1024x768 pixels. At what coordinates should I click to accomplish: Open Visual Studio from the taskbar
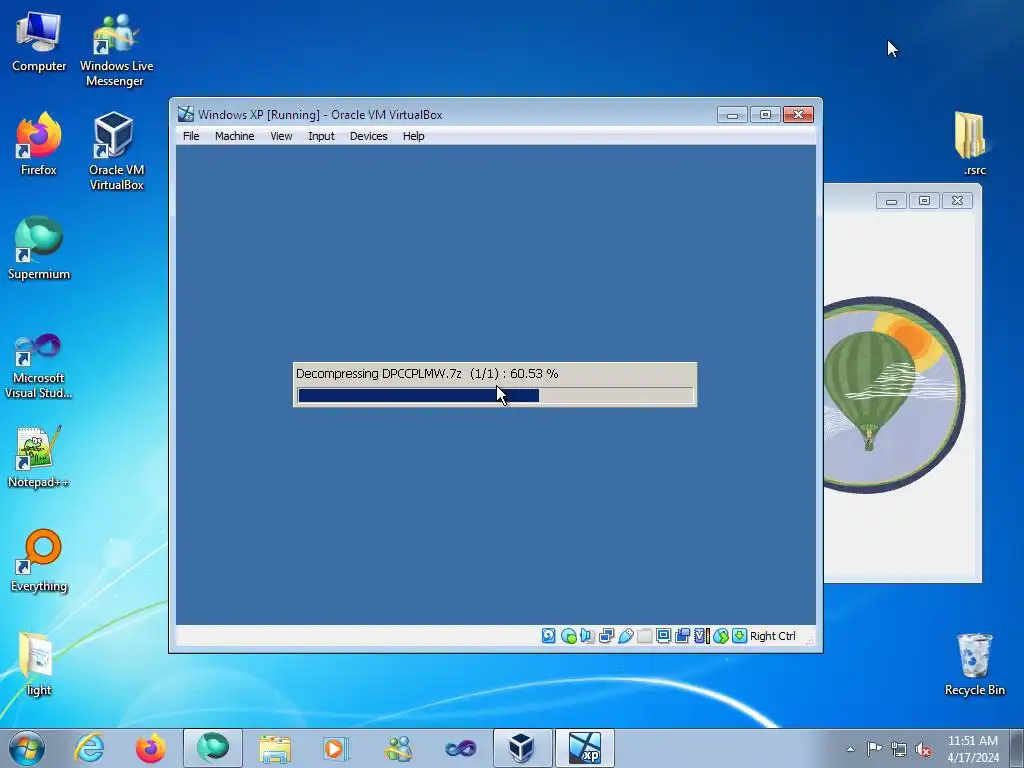coord(460,748)
